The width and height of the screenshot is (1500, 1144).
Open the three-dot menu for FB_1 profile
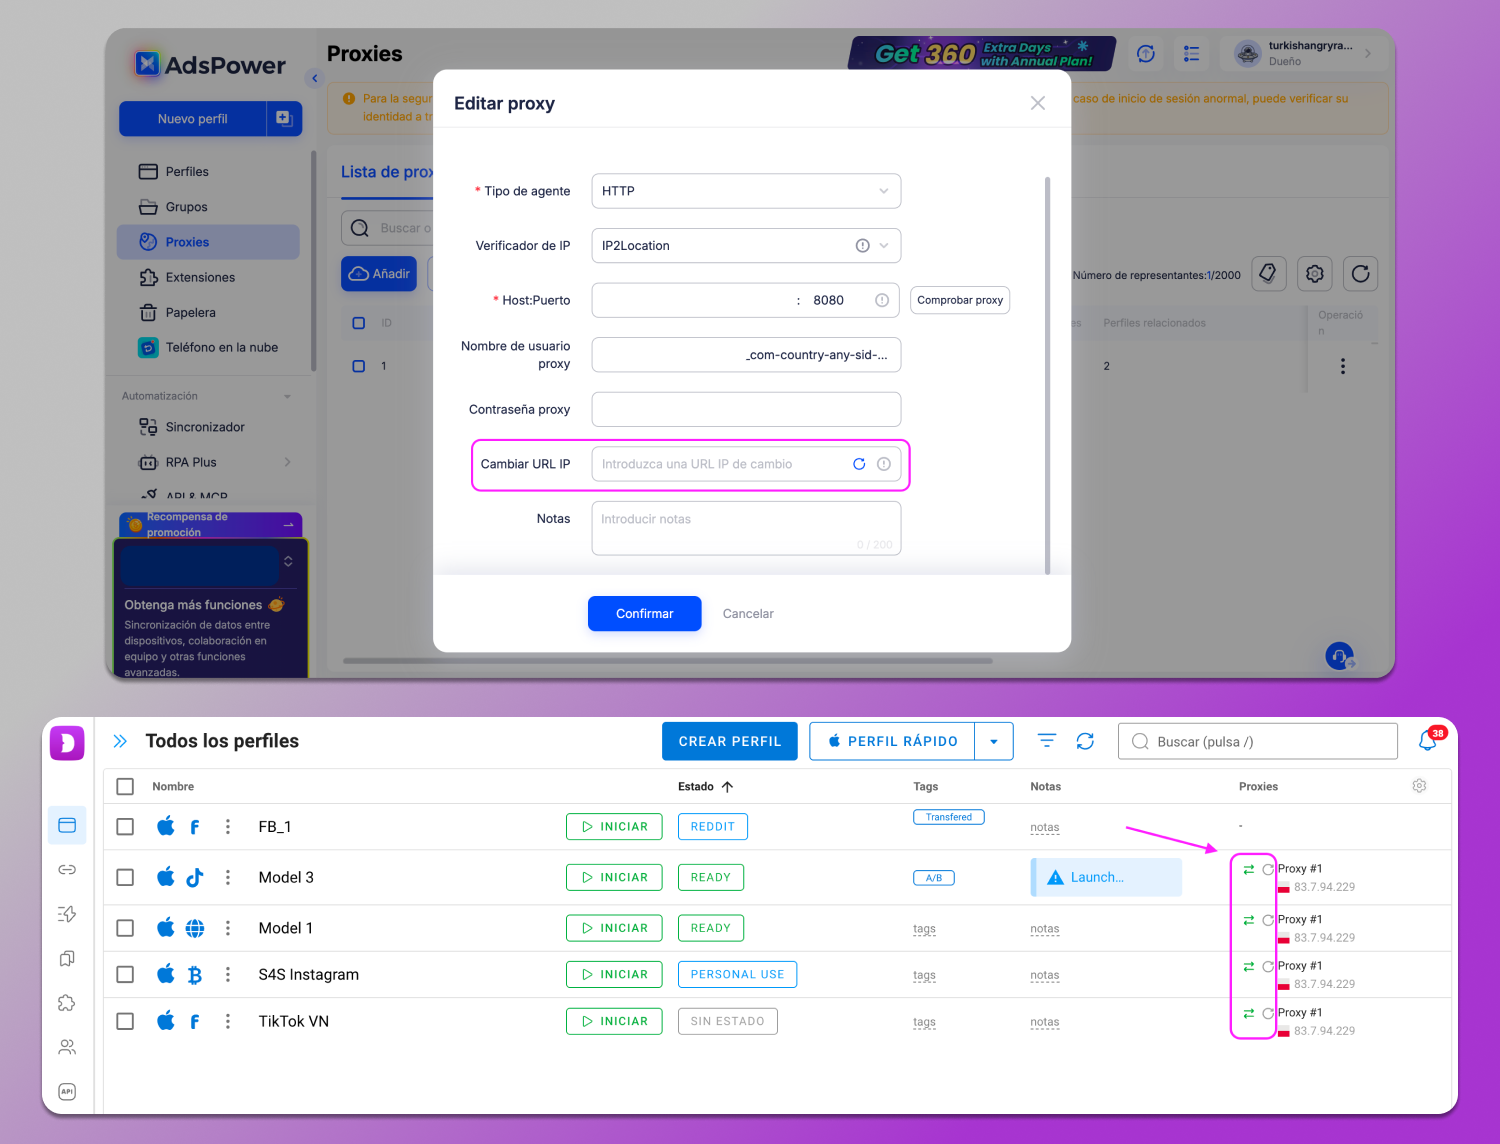point(228,827)
